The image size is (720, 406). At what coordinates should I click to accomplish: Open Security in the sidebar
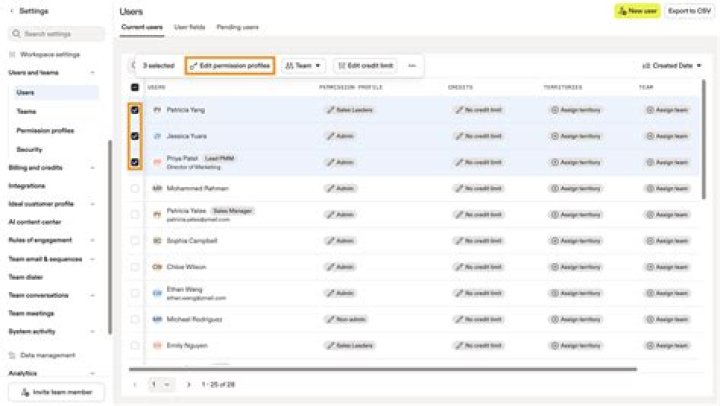(x=29, y=149)
